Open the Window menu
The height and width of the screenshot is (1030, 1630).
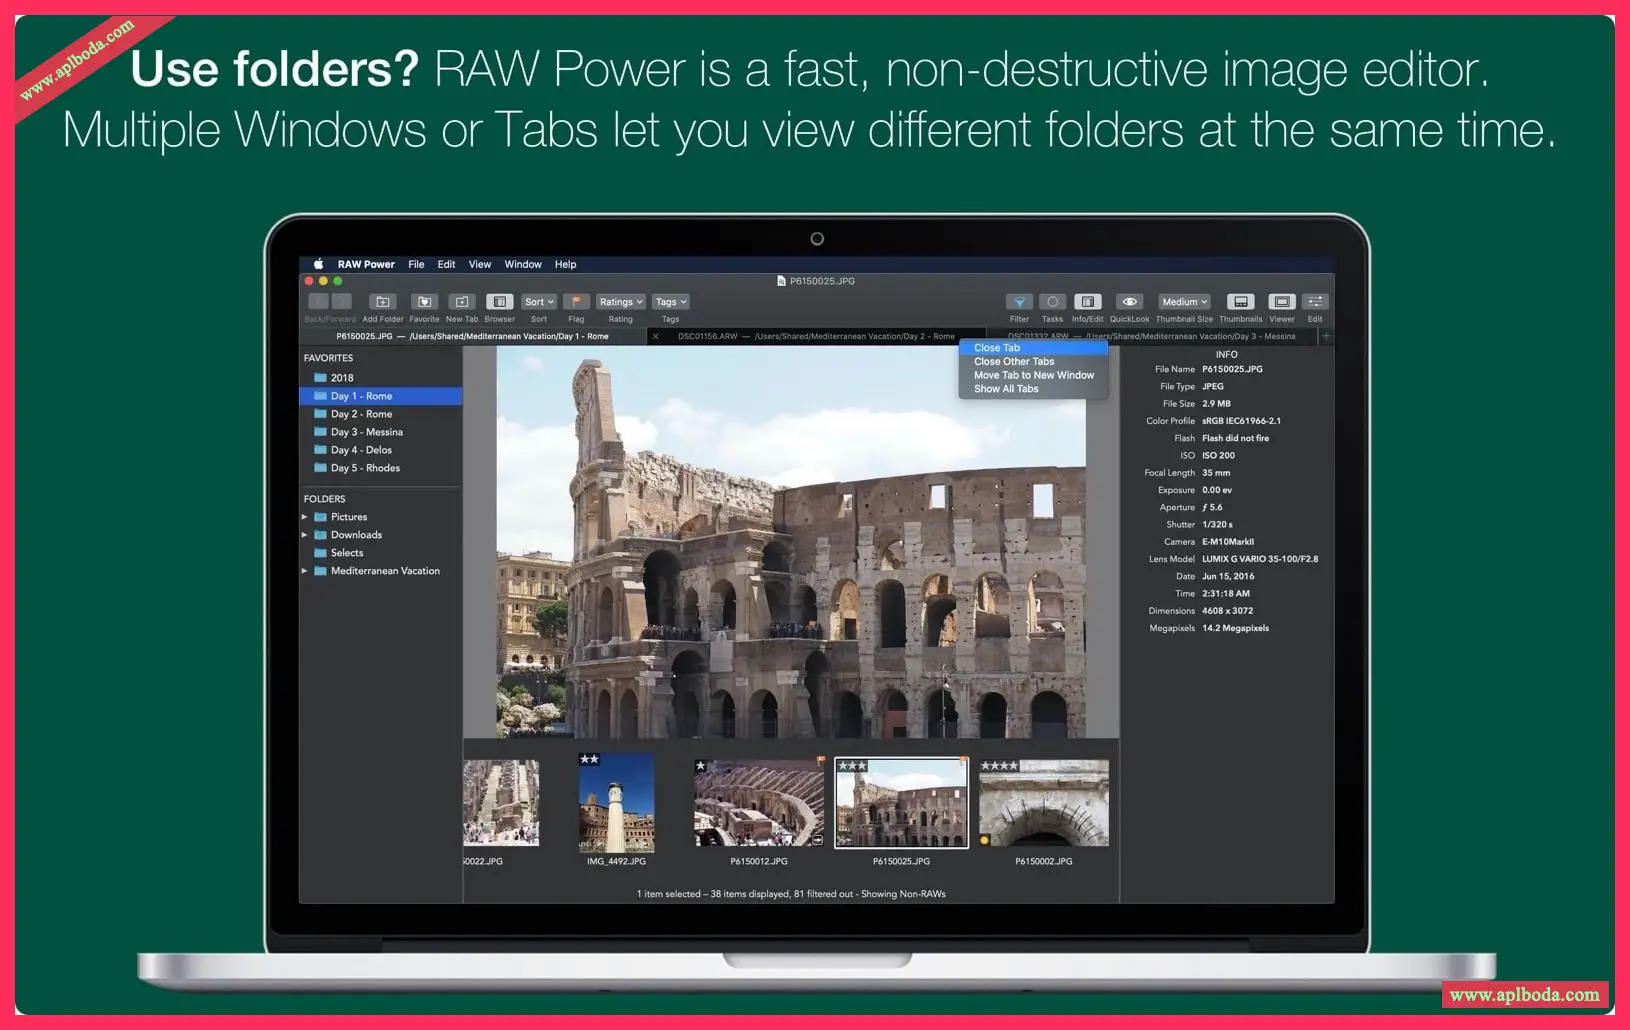(522, 265)
